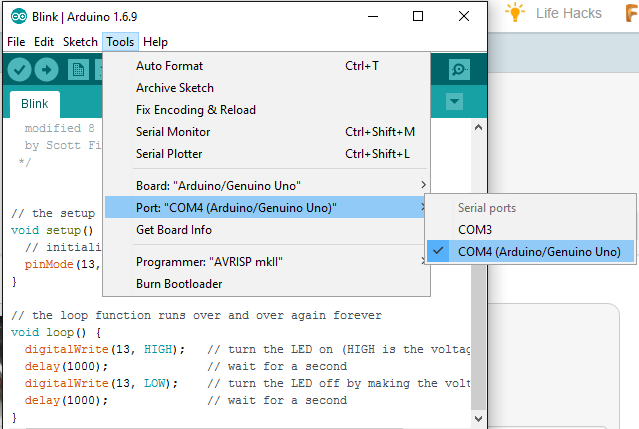Click the editor scroll down arrow

point(478,418)
